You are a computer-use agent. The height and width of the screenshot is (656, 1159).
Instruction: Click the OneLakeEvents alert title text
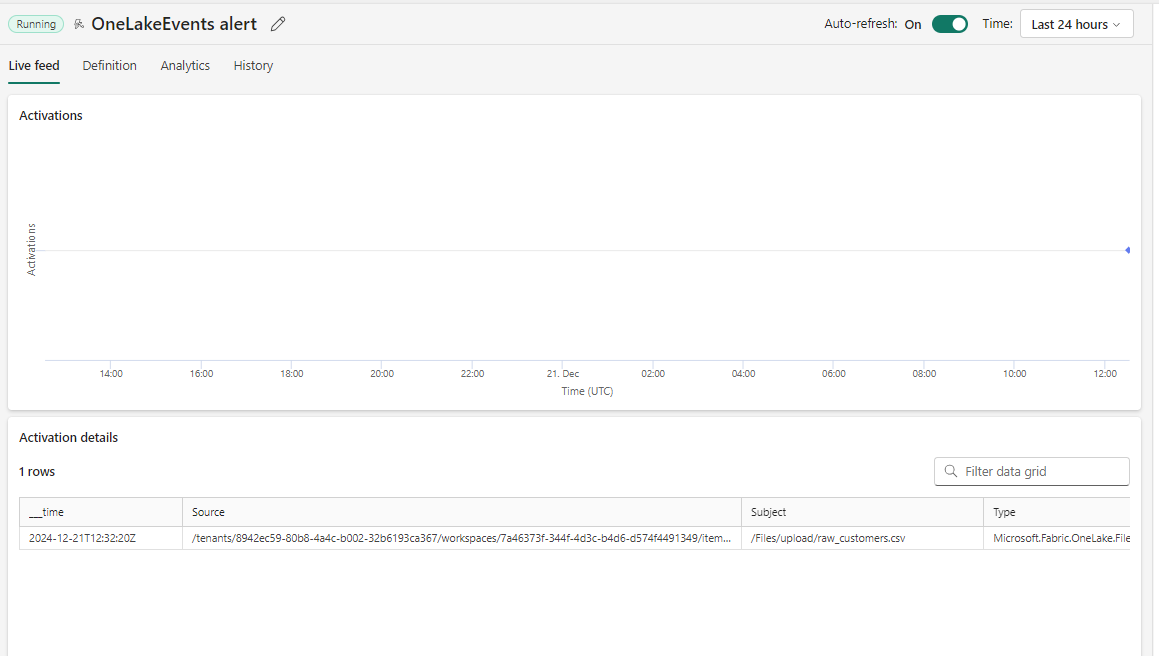click(x=174, y=24)
